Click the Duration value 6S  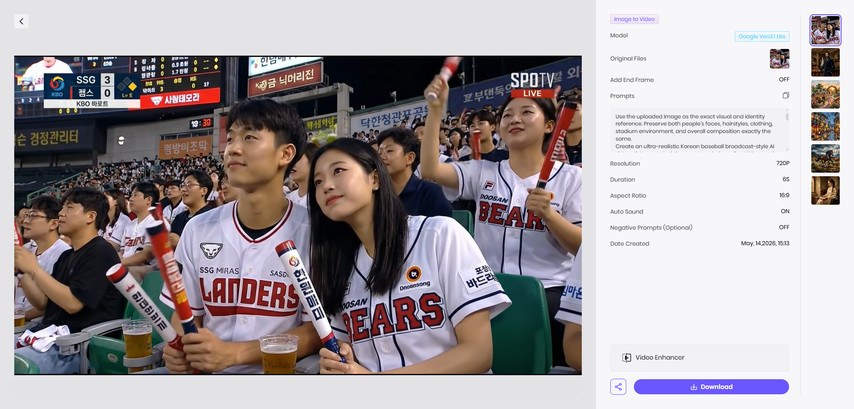click(x=786, y=180)
